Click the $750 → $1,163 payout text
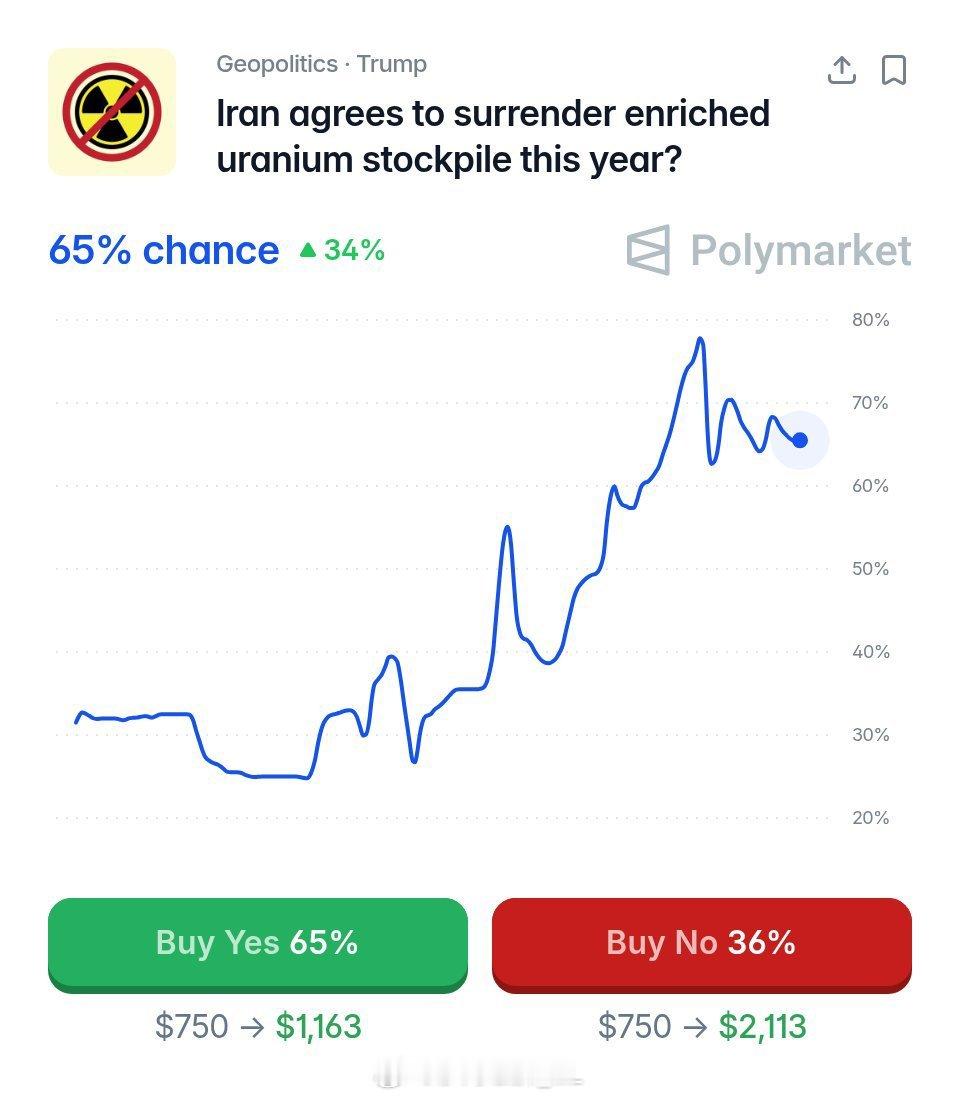This screenshot has height=1098, width=960. [258, 1026]
